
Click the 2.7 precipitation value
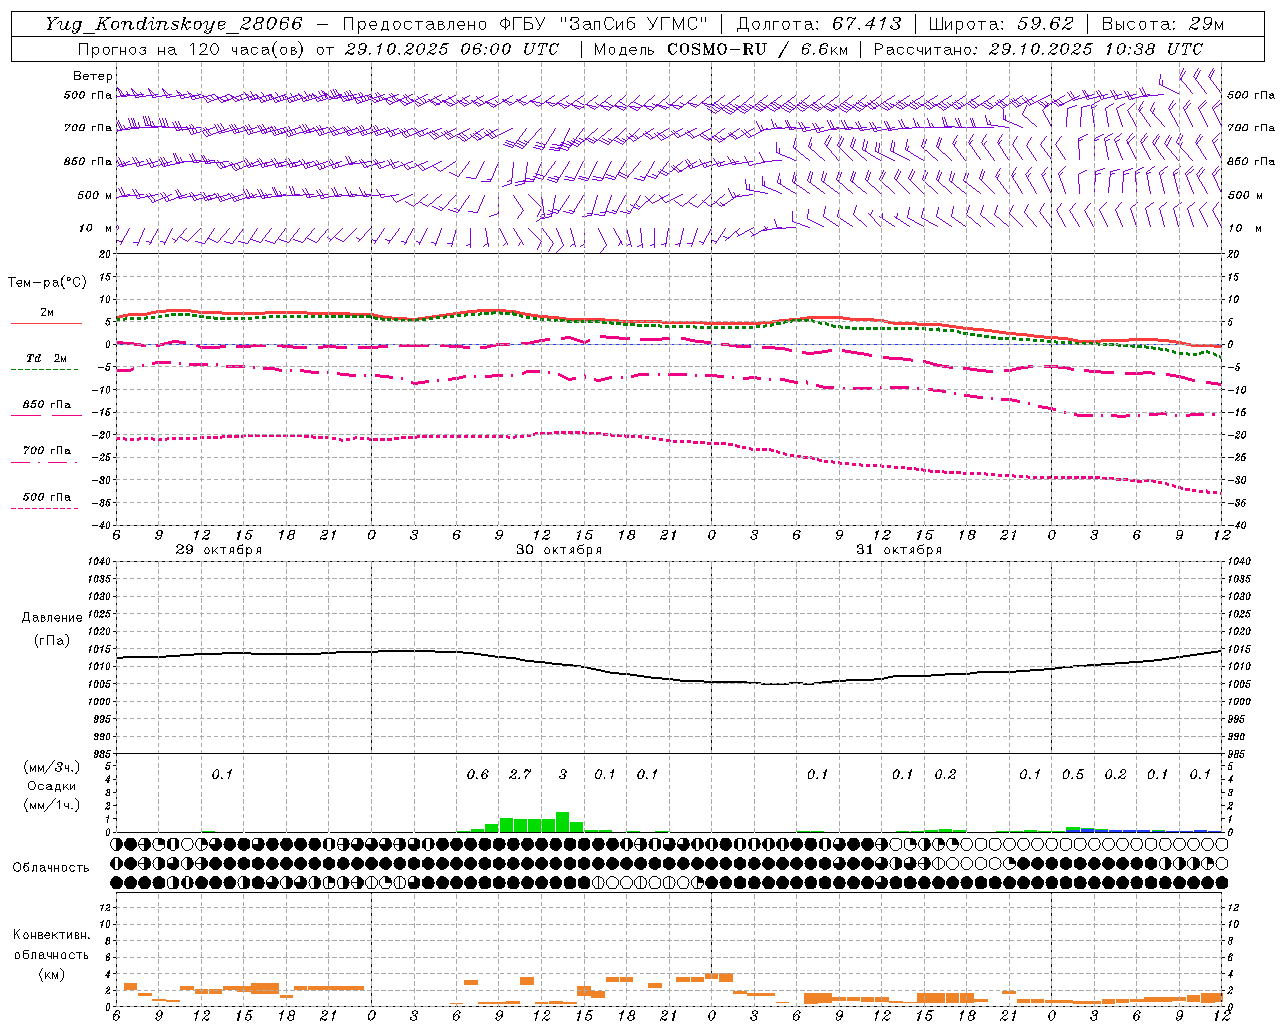[520, 775]
